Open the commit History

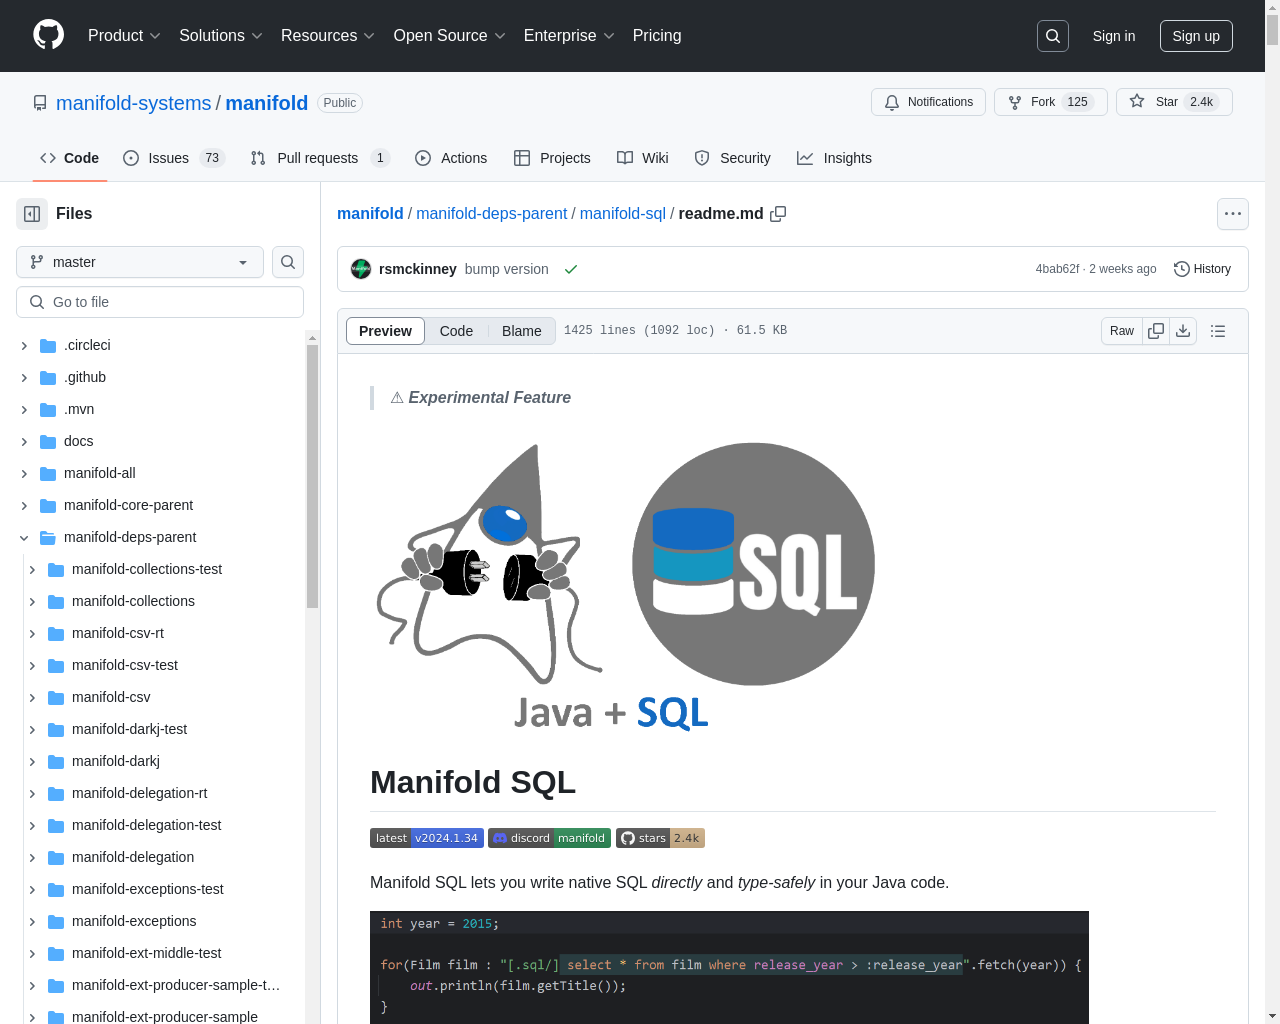point(1202,269)
